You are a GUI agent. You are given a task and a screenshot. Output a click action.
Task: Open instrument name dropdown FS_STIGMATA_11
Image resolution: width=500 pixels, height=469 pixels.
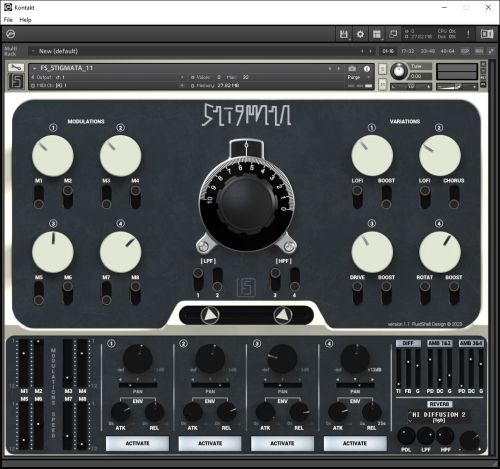(x=63, y=68)
